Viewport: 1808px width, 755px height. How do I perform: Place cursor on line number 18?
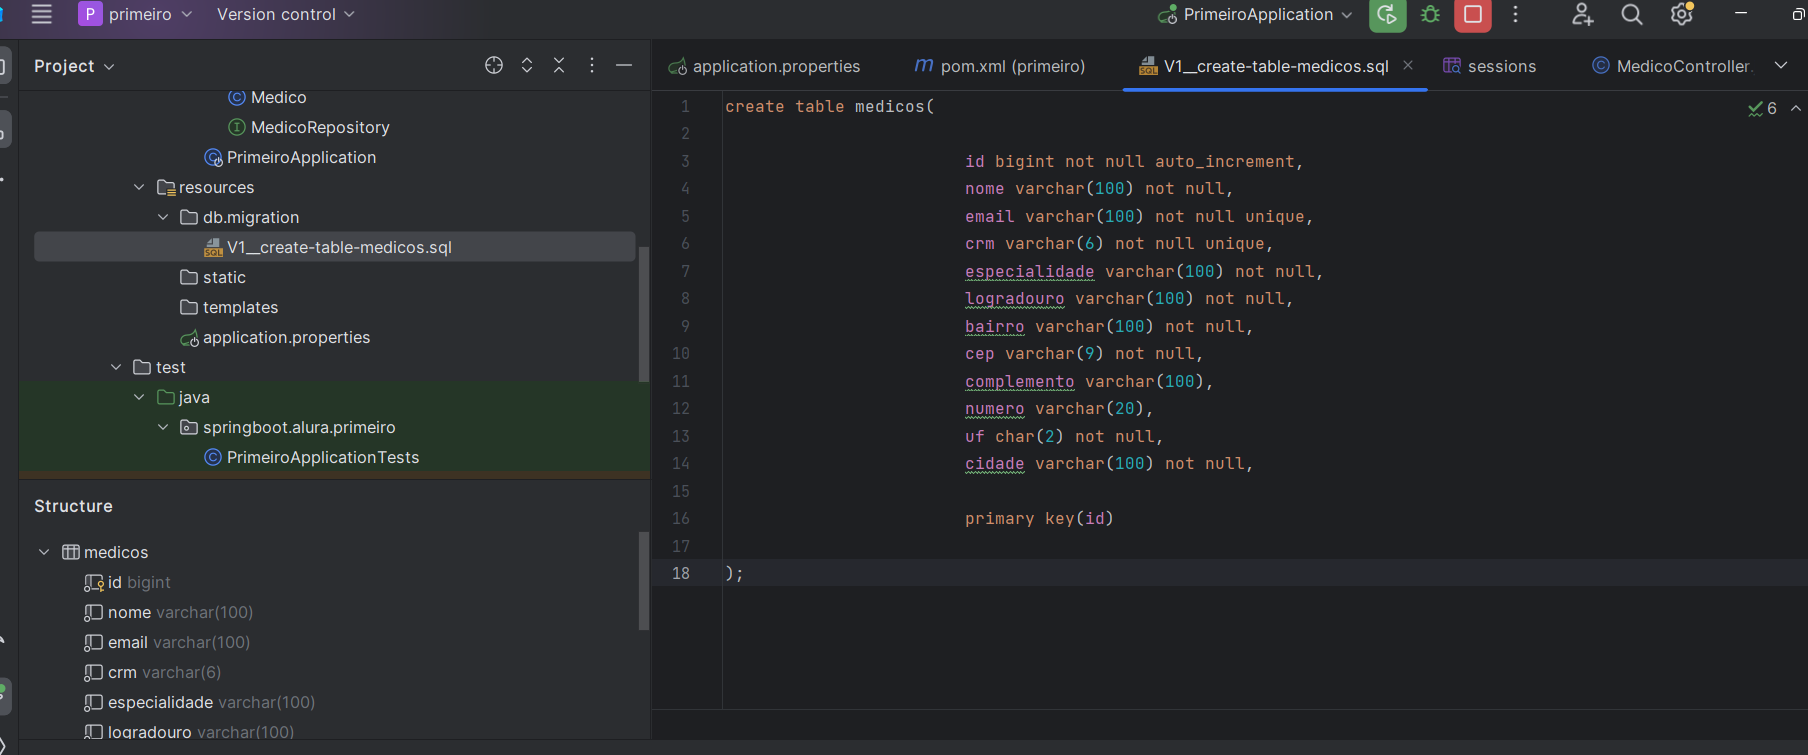coord(681,573)
